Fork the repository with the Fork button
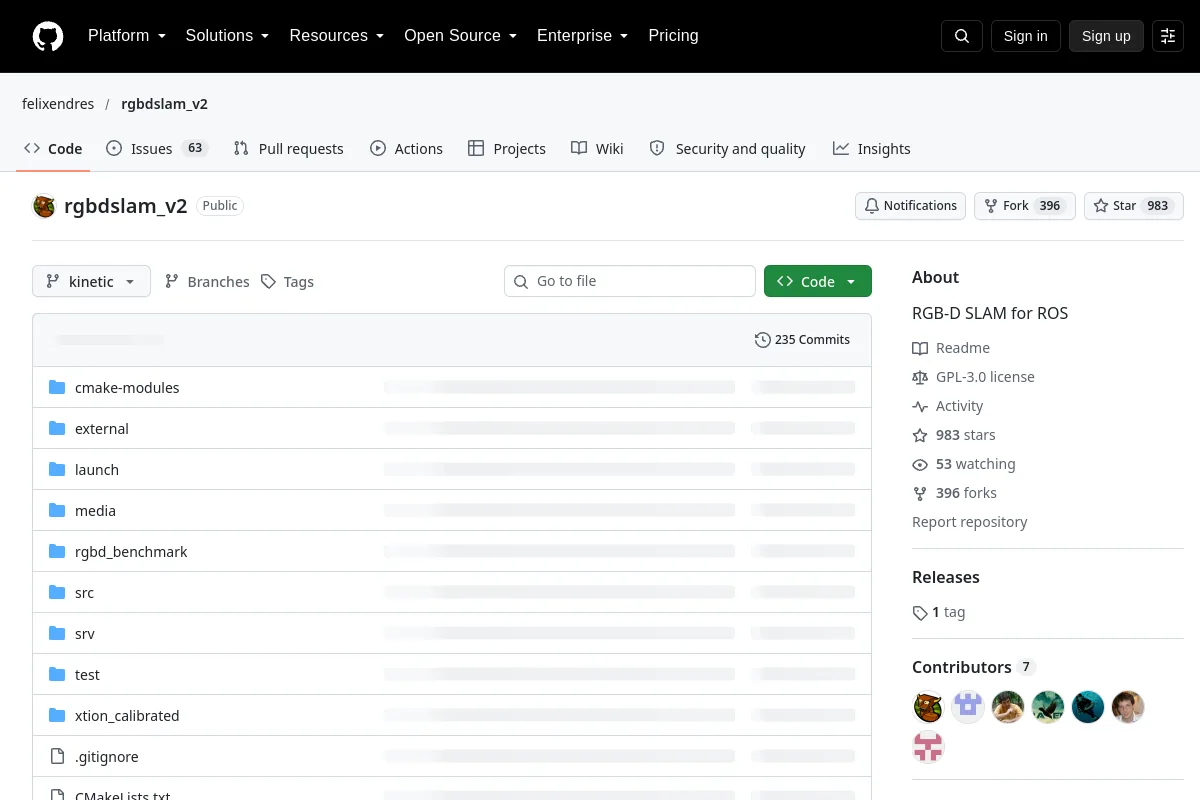 pos(1024,206)
